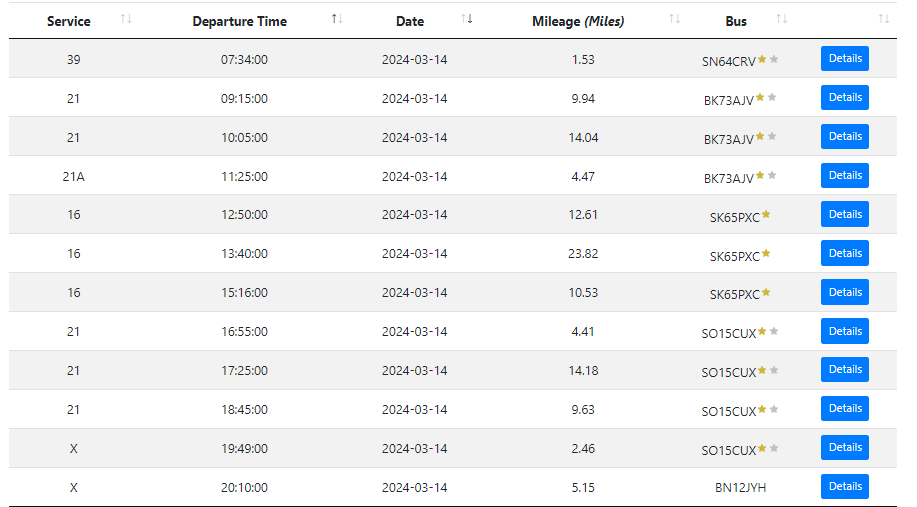917x507 pixels.
Task: Click bus SK65PXC in the 15:16:00 row
Action: 734,294
